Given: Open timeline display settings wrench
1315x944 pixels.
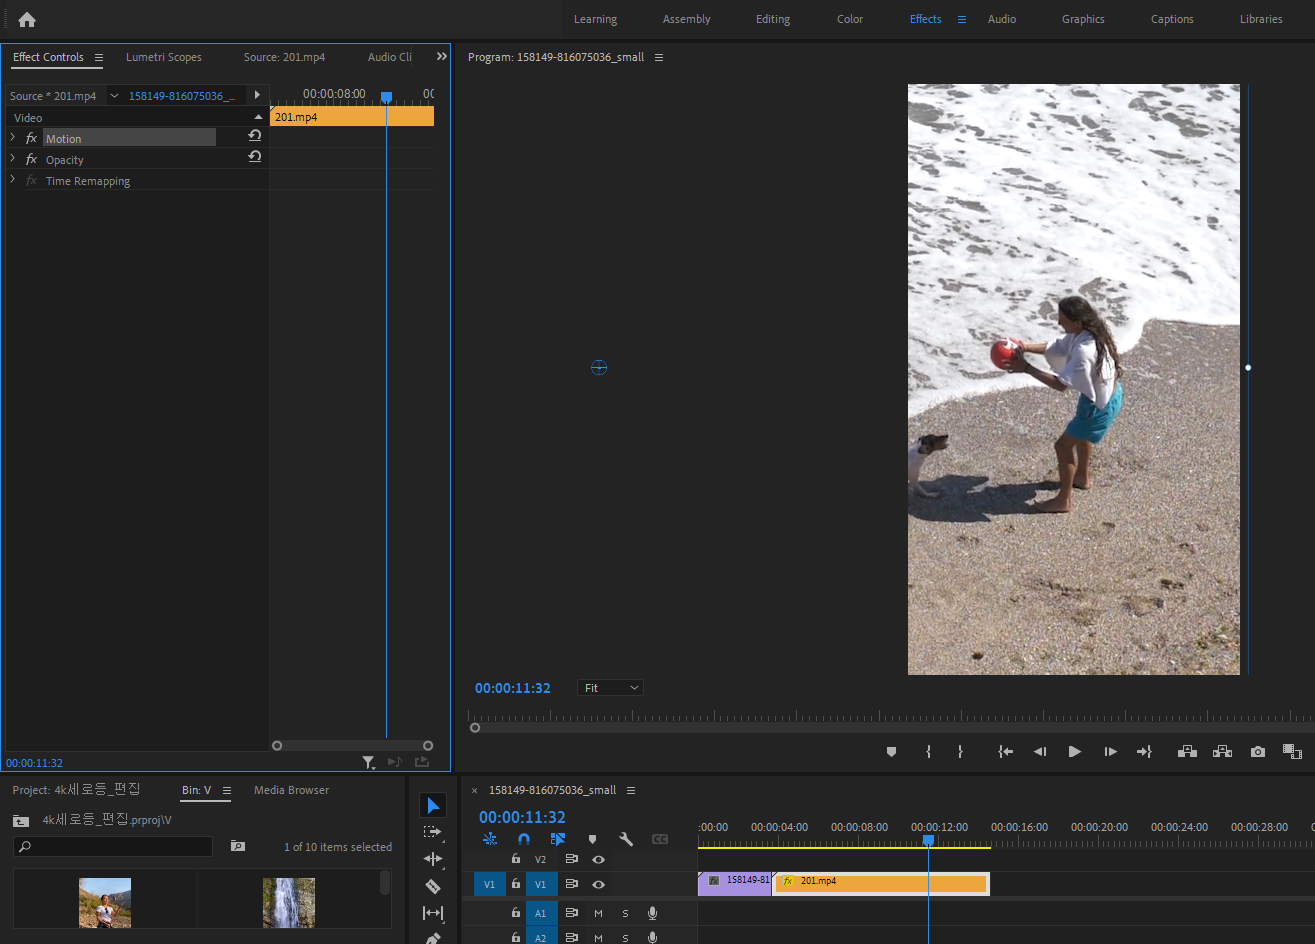Looking at the screenshot, I should tap(626, 840).
